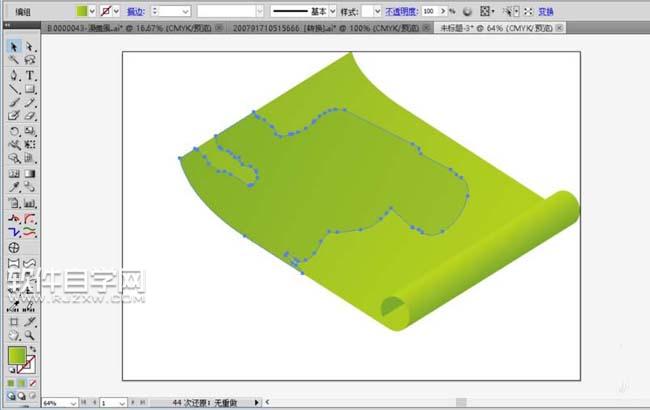Select the Type (T) tool
This screenshot has width=650, height=410.
coord(29,75)
